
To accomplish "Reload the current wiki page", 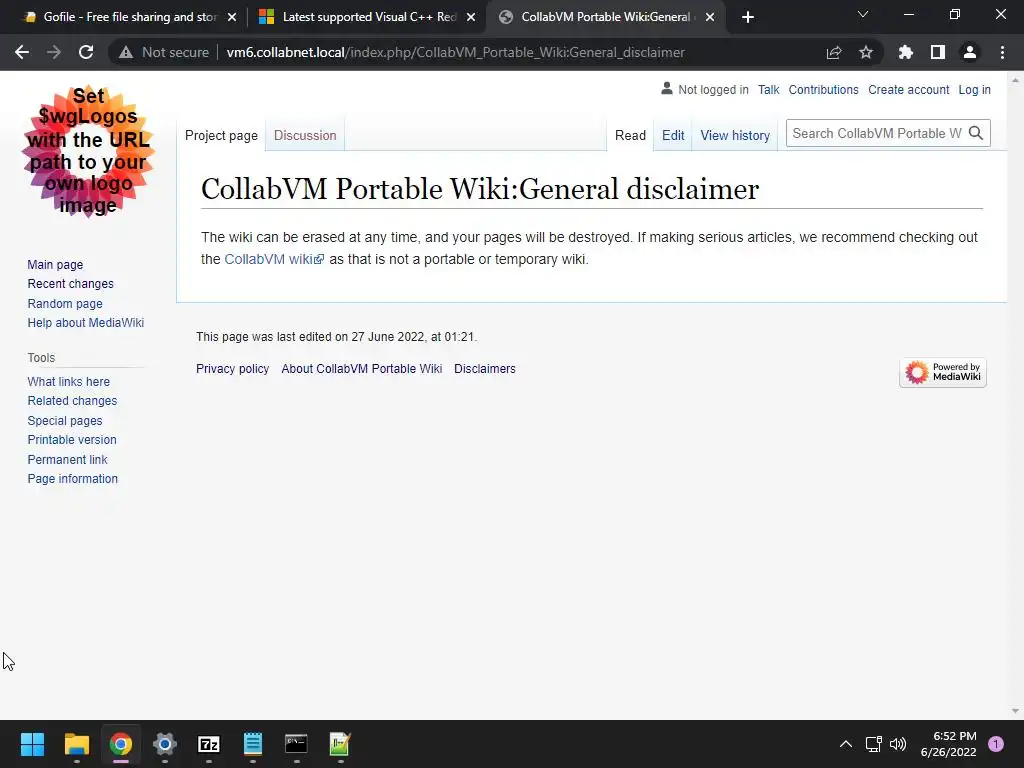I will (86, 52).
